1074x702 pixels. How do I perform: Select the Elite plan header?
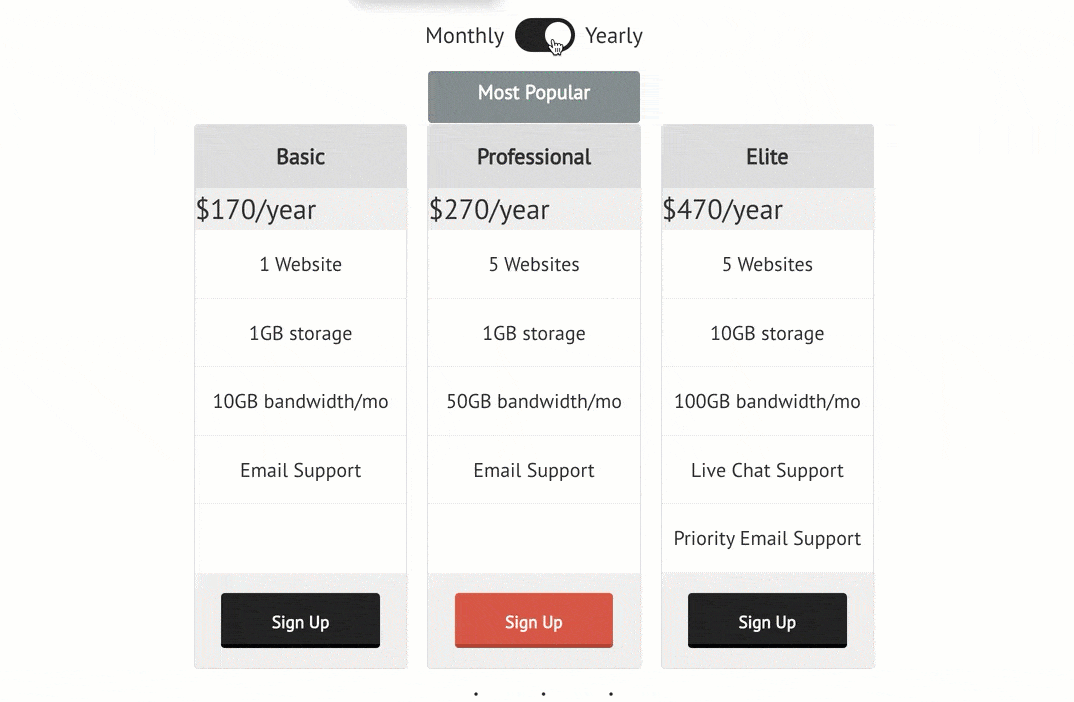767,157
